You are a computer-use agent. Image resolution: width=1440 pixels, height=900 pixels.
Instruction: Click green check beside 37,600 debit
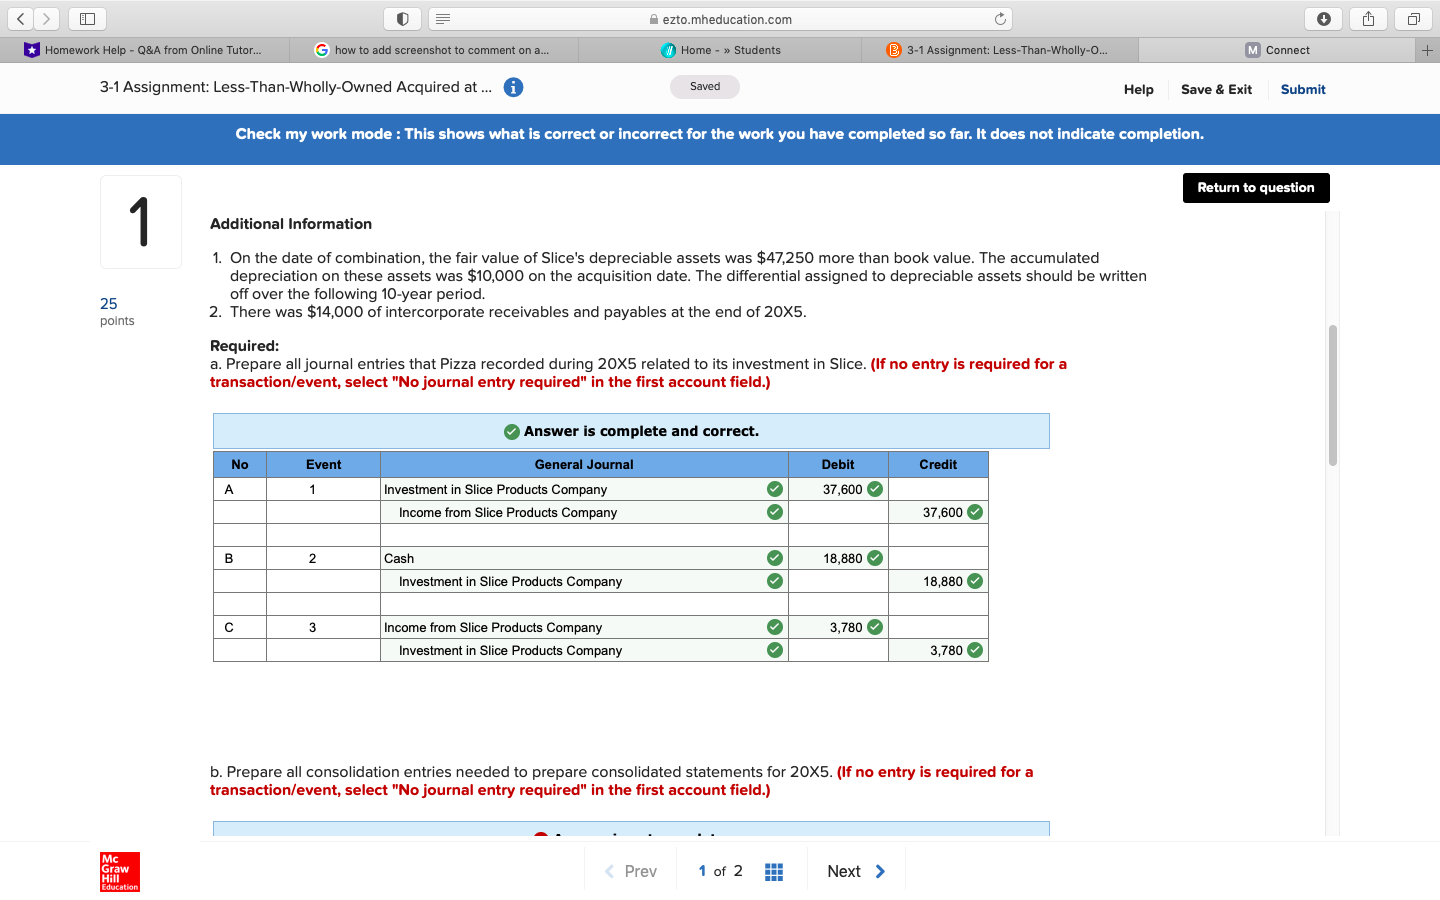875,489
